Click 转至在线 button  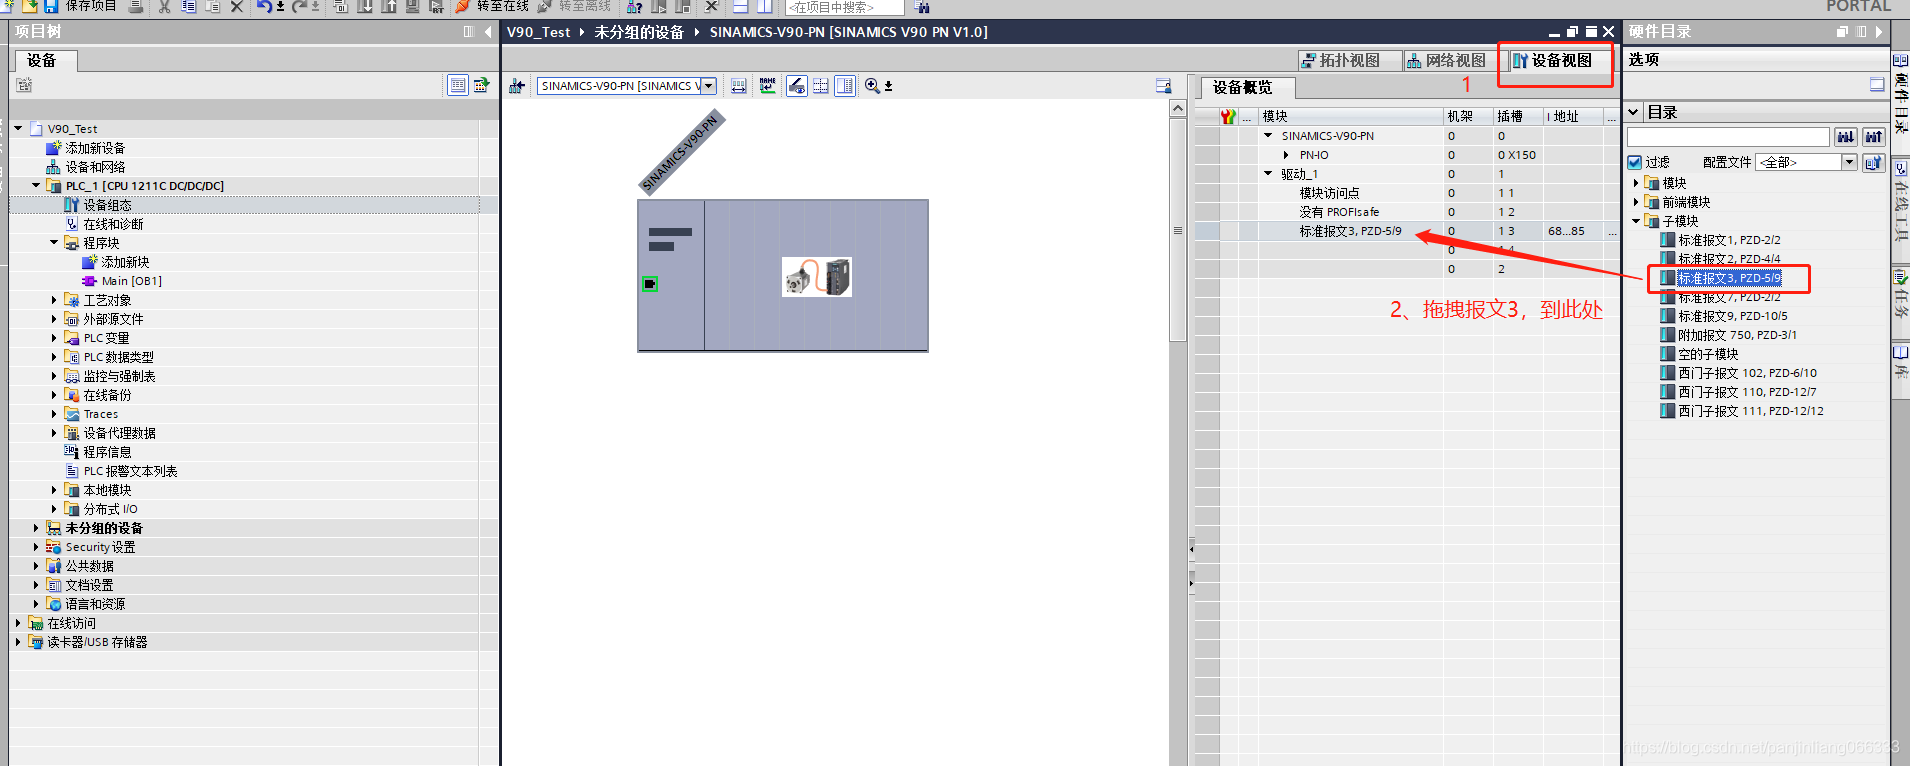pyautogui.click(x=493, y=6)
